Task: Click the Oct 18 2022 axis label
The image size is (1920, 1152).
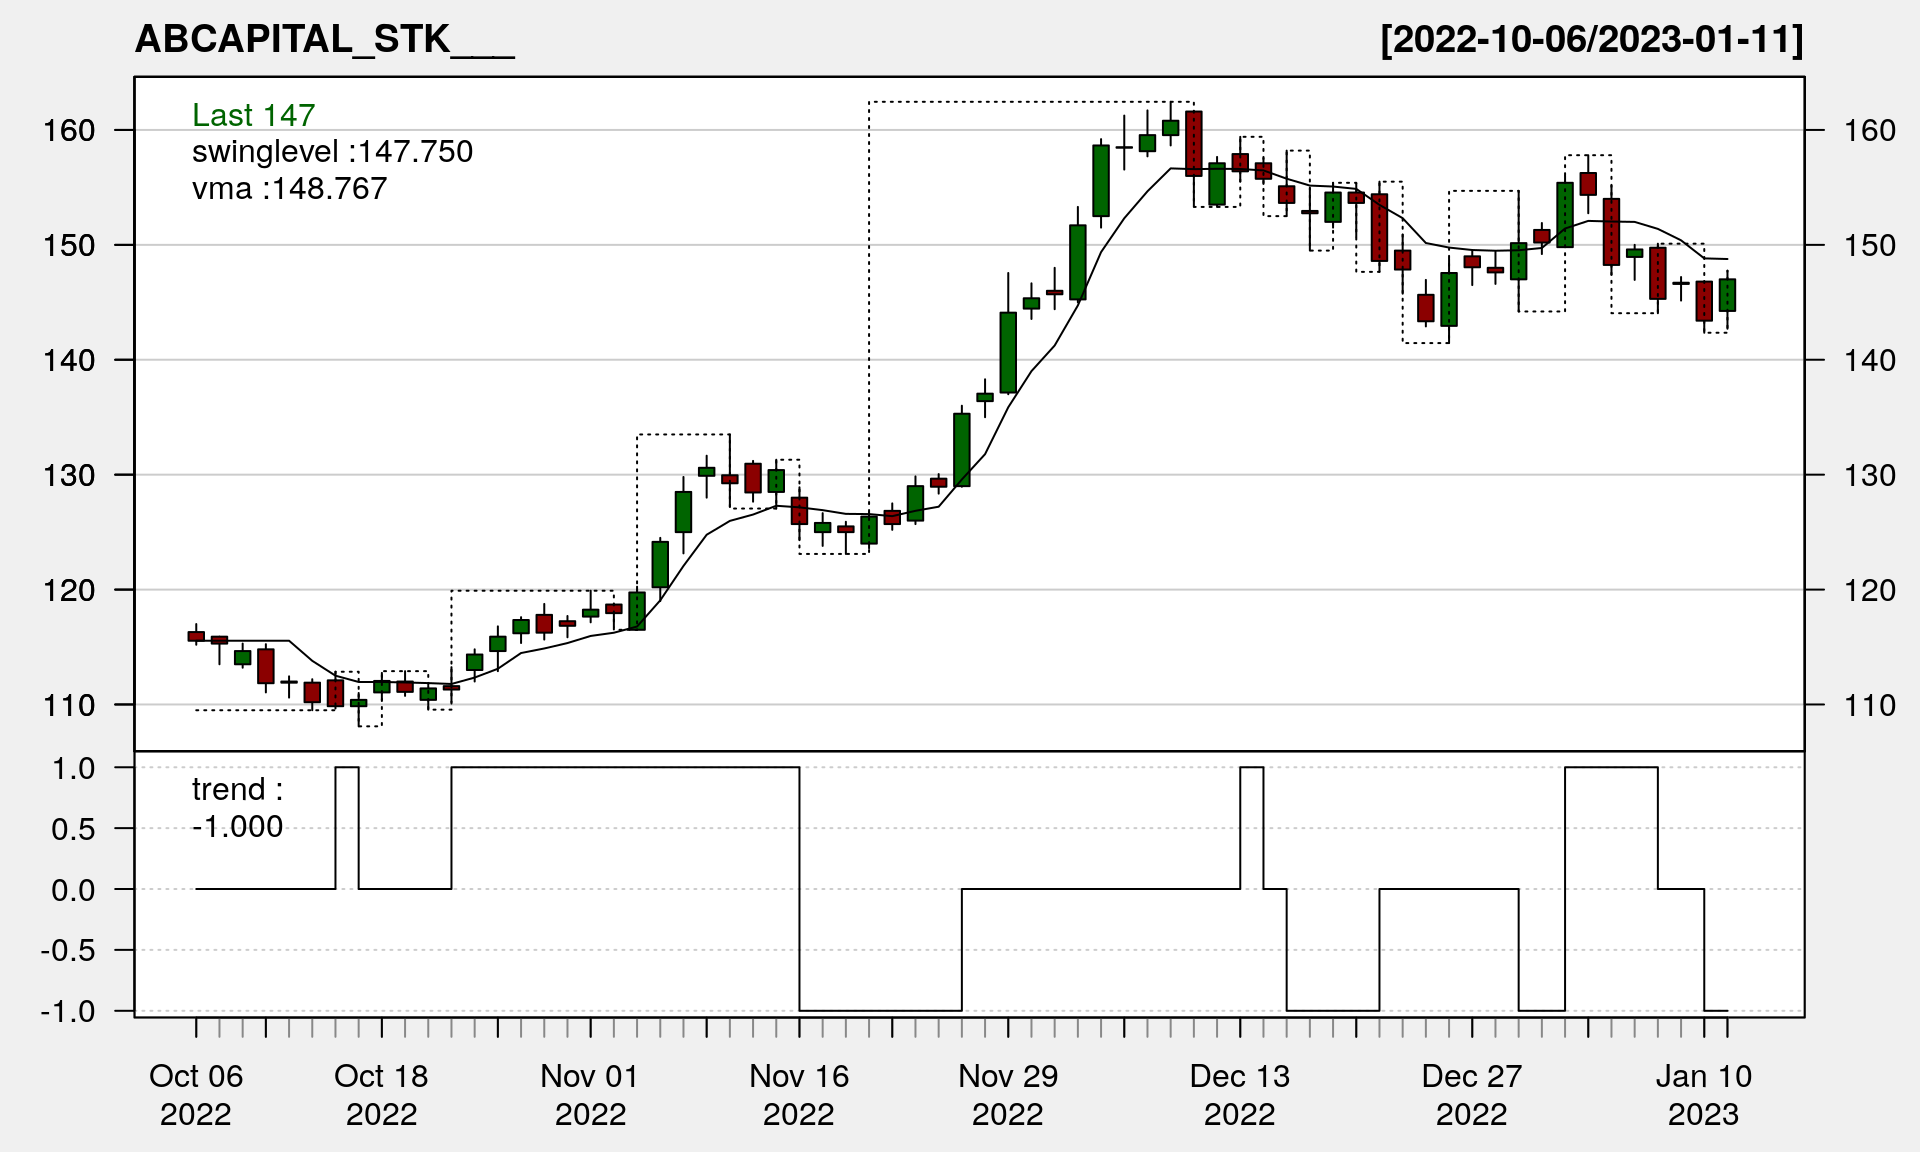Action: pos(381,1094)
